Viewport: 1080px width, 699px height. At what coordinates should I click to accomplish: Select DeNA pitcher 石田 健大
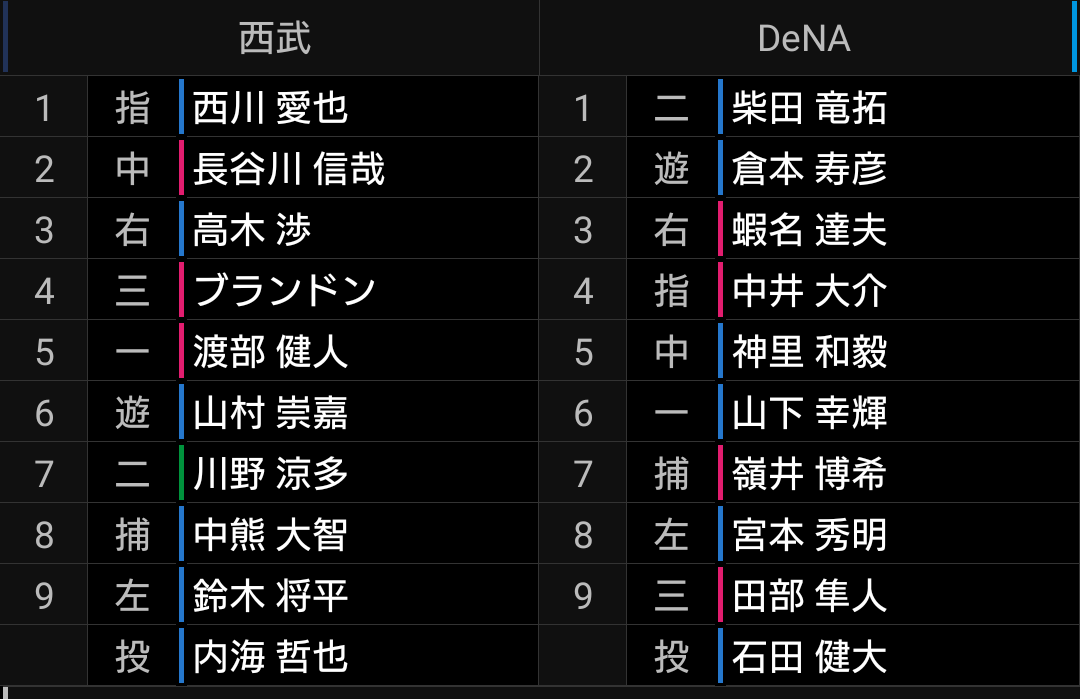(x=809, y=657)
